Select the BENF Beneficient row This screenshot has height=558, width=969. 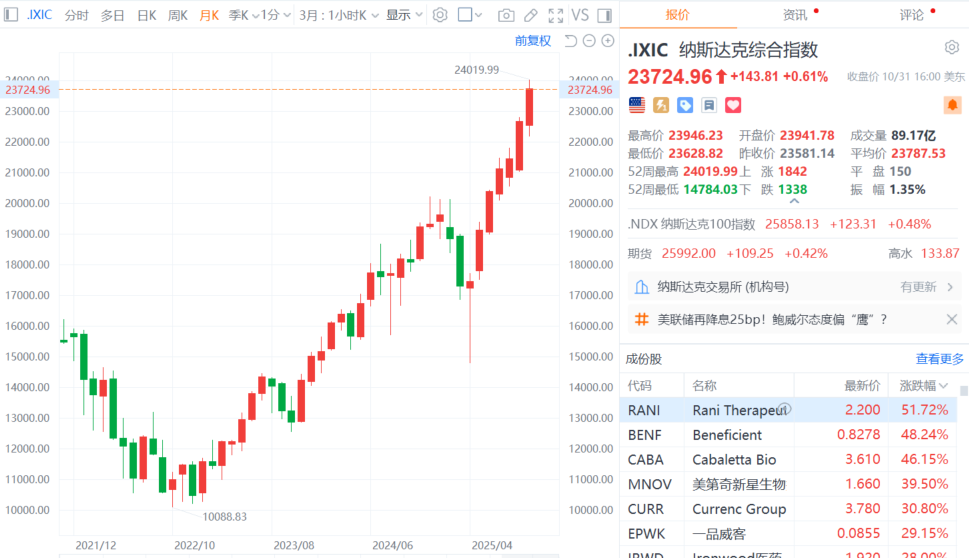click(x=789, y=434)
